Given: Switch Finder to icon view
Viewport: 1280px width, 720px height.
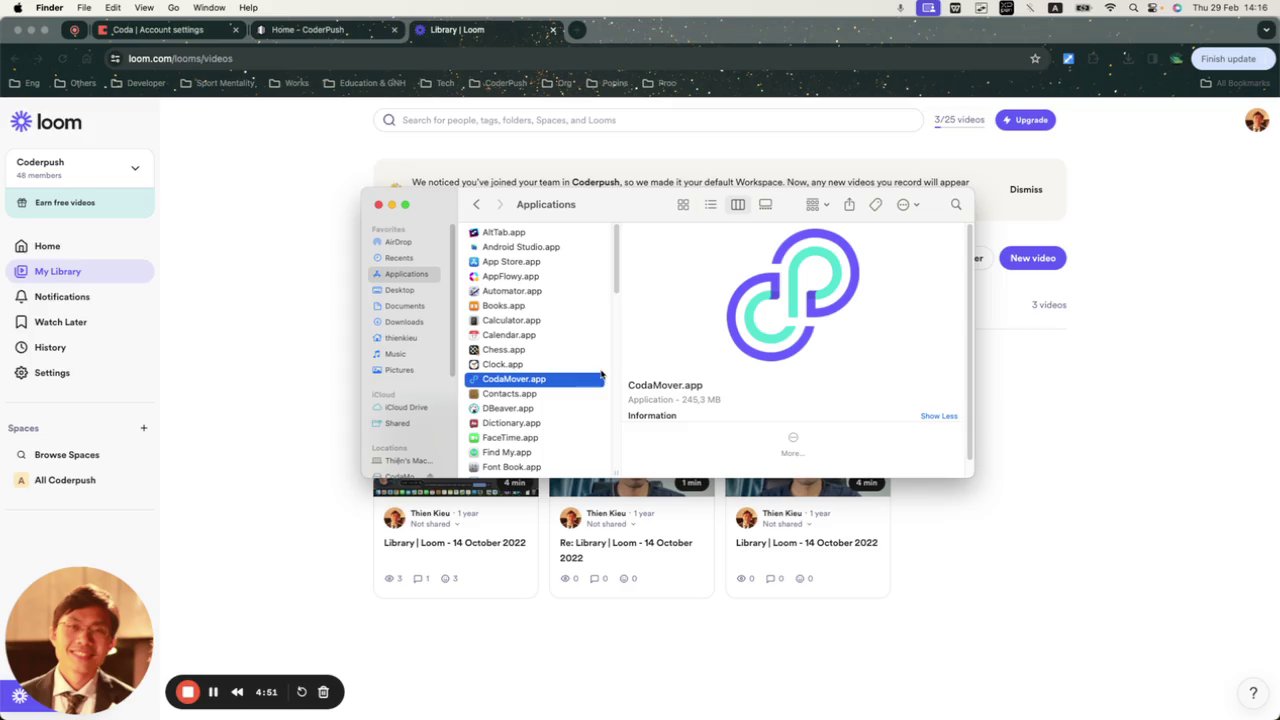Looking at the screenshot, I should (683, 204).
